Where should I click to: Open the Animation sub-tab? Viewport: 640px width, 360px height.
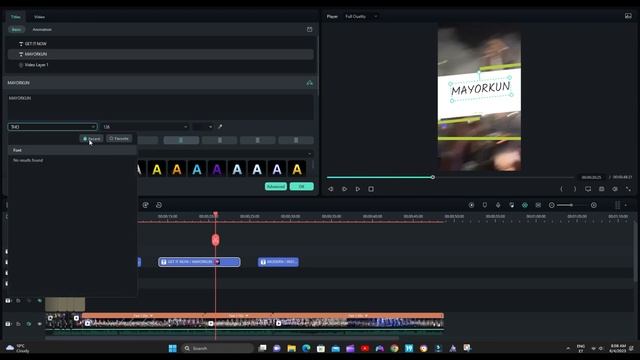[x=42, y=29]
